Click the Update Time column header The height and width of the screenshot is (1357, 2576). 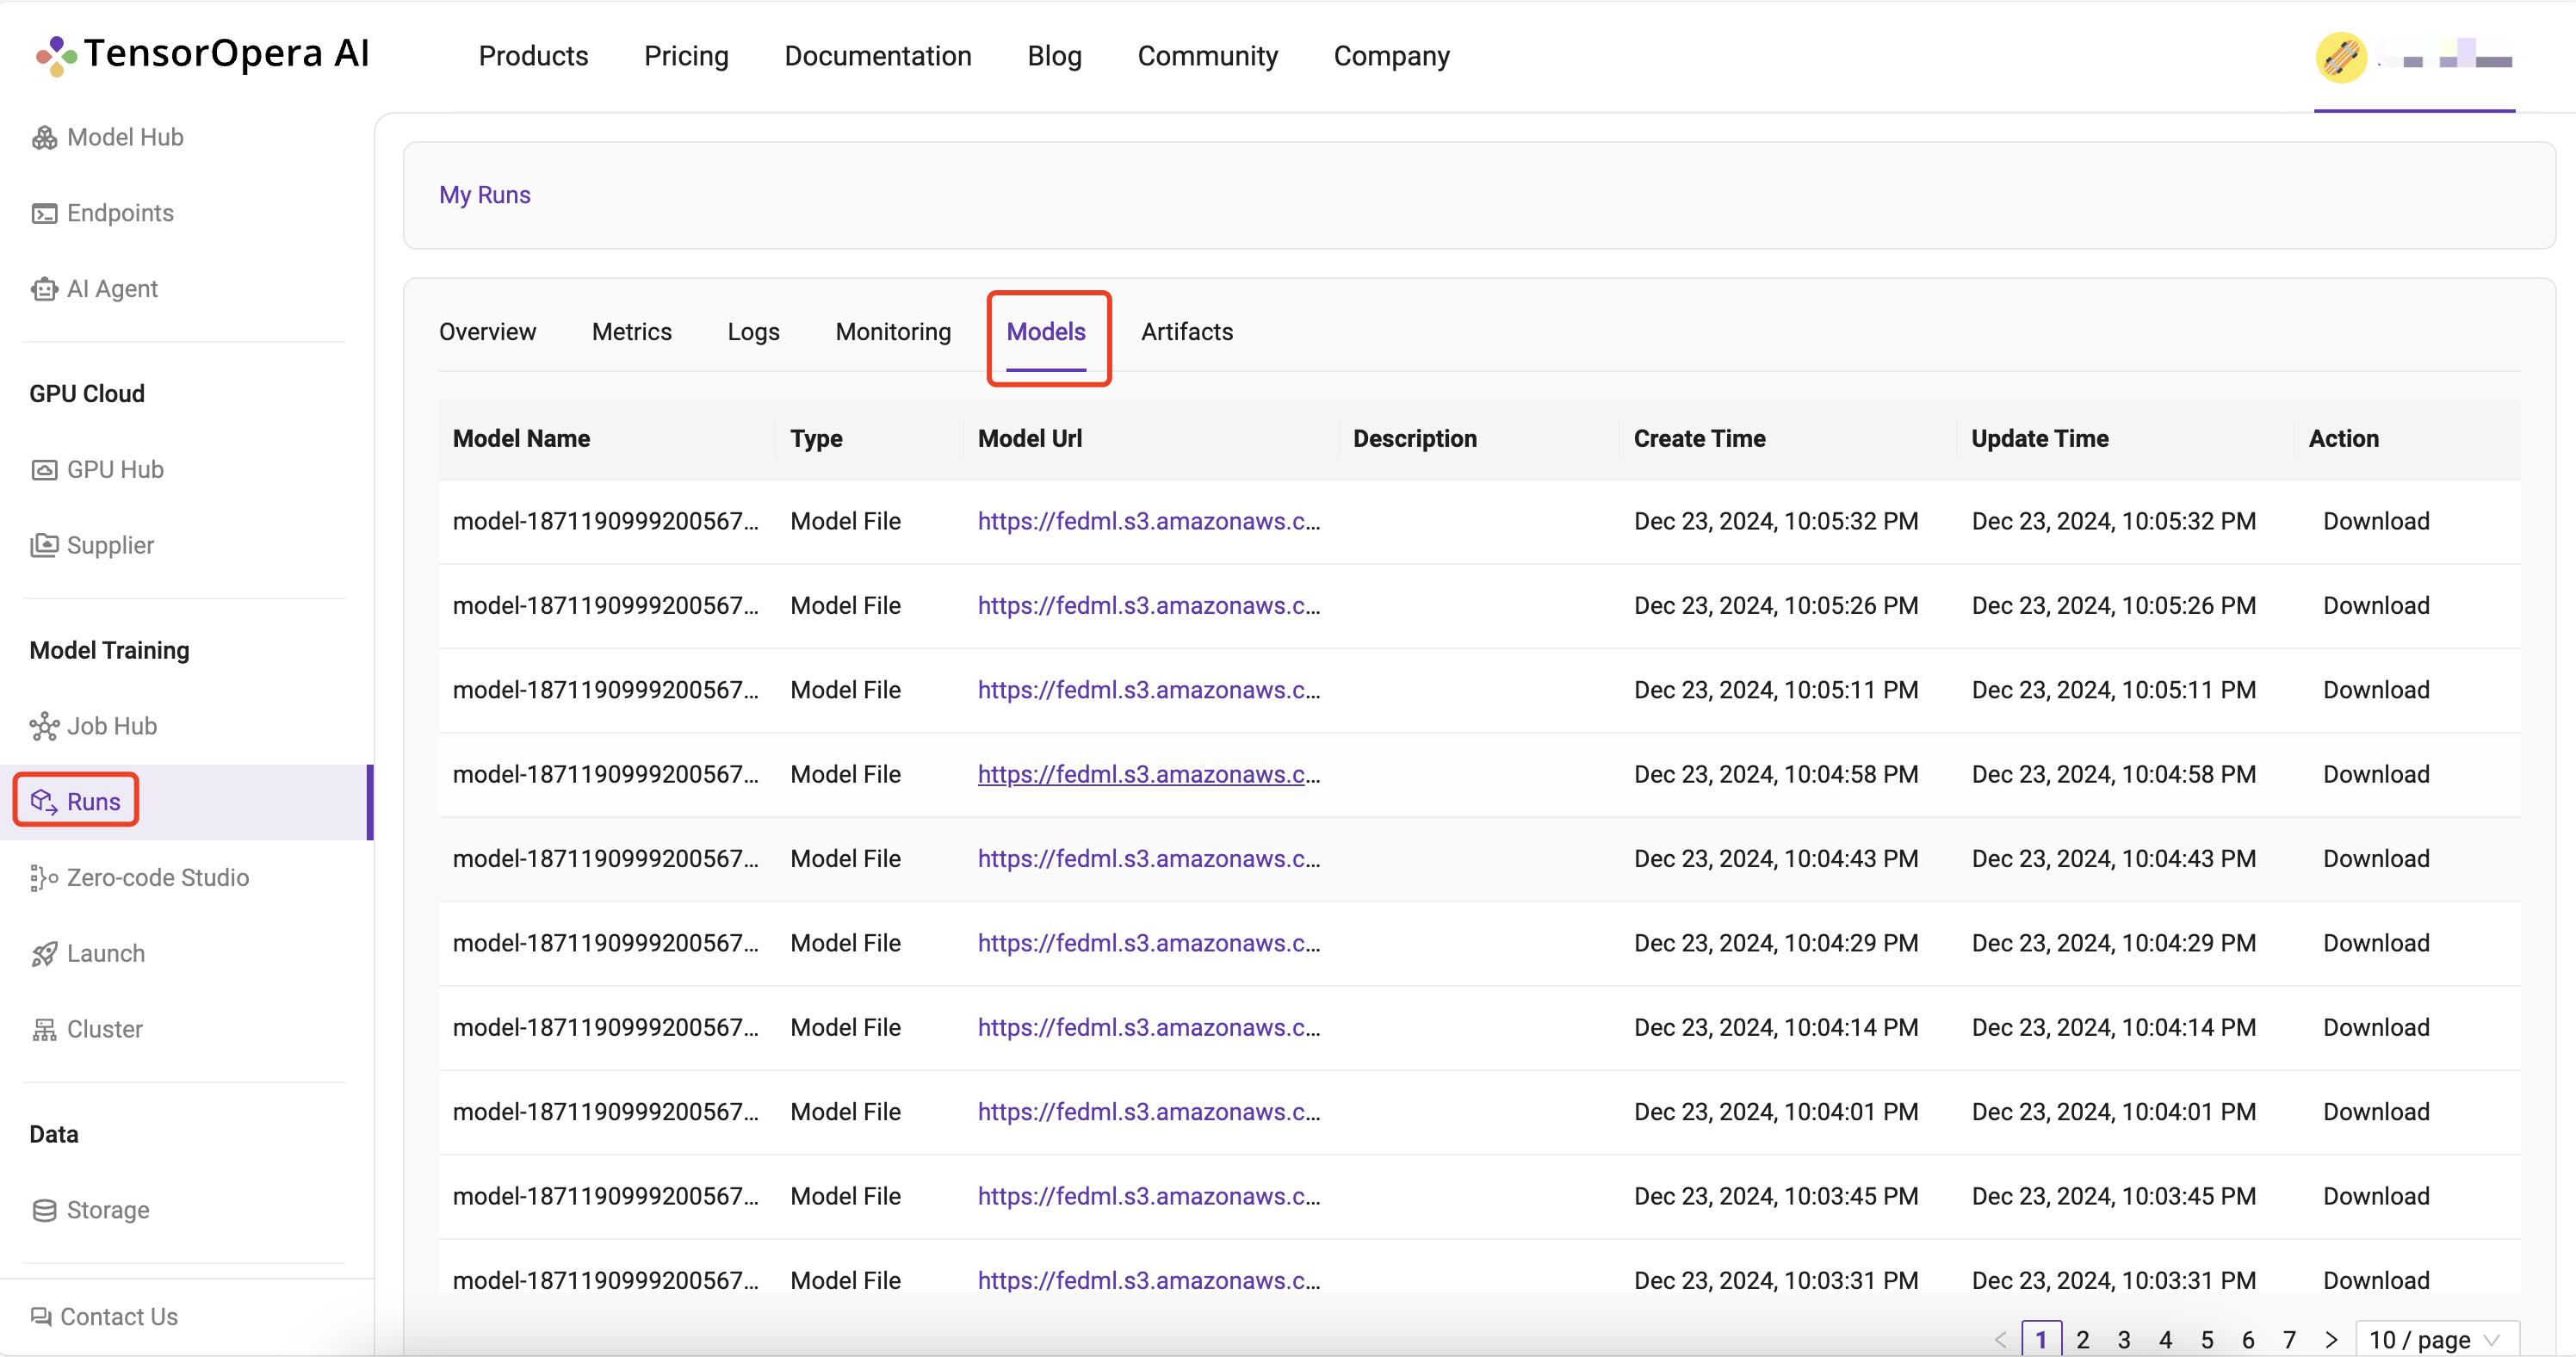point(2039,439)
